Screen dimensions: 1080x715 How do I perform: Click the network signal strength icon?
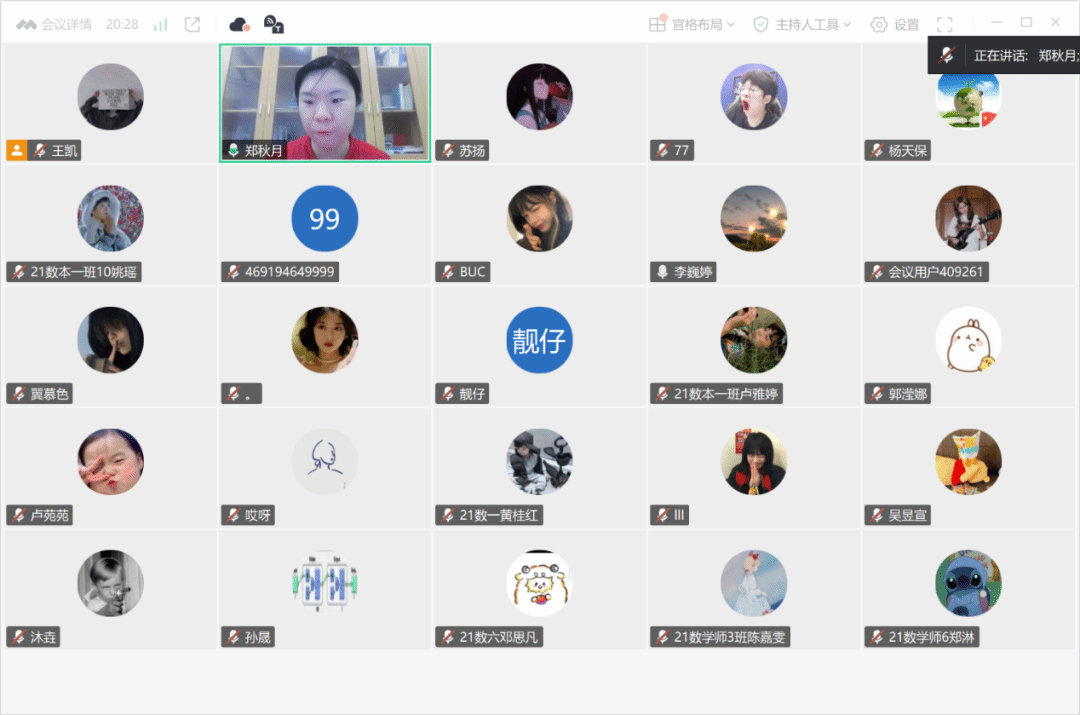pos(160,24)
